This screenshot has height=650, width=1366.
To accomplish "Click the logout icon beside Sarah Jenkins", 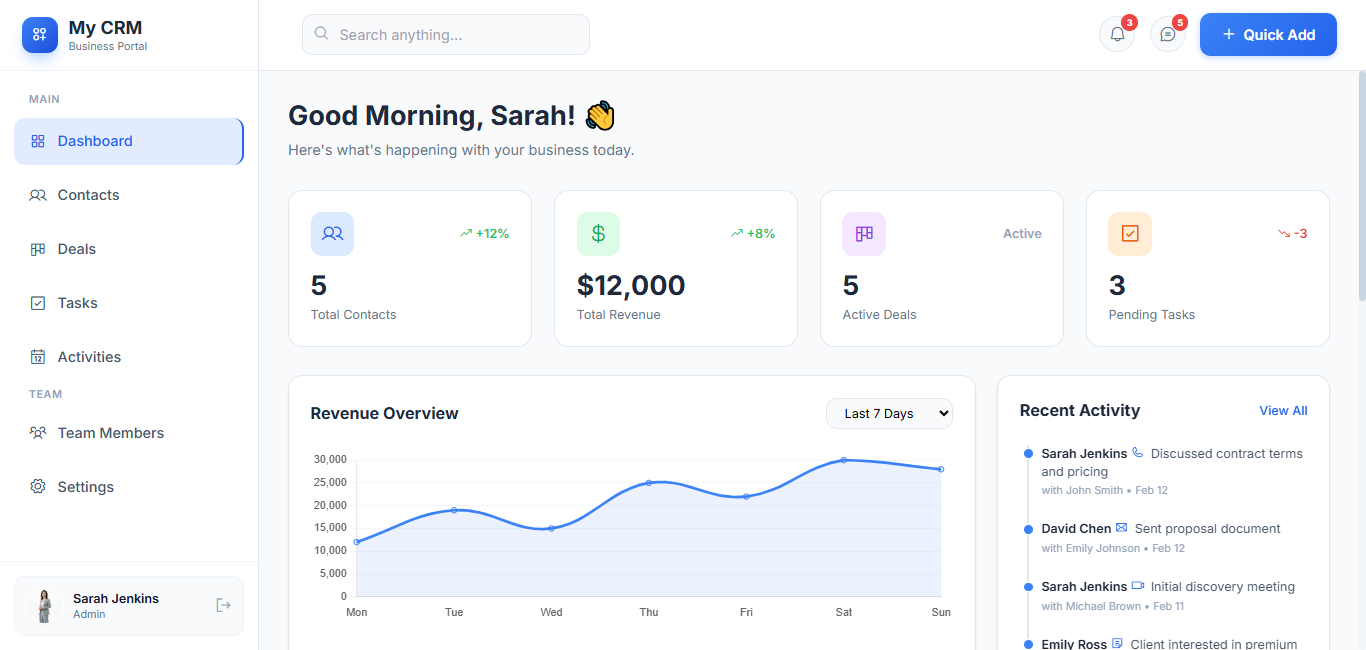I will click(223, 605).
